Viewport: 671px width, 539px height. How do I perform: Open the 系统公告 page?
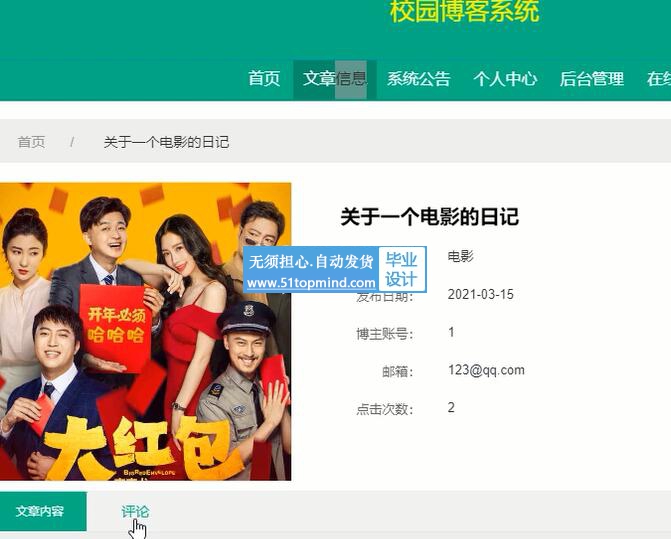pyautogui.click(x=419, y=79)
